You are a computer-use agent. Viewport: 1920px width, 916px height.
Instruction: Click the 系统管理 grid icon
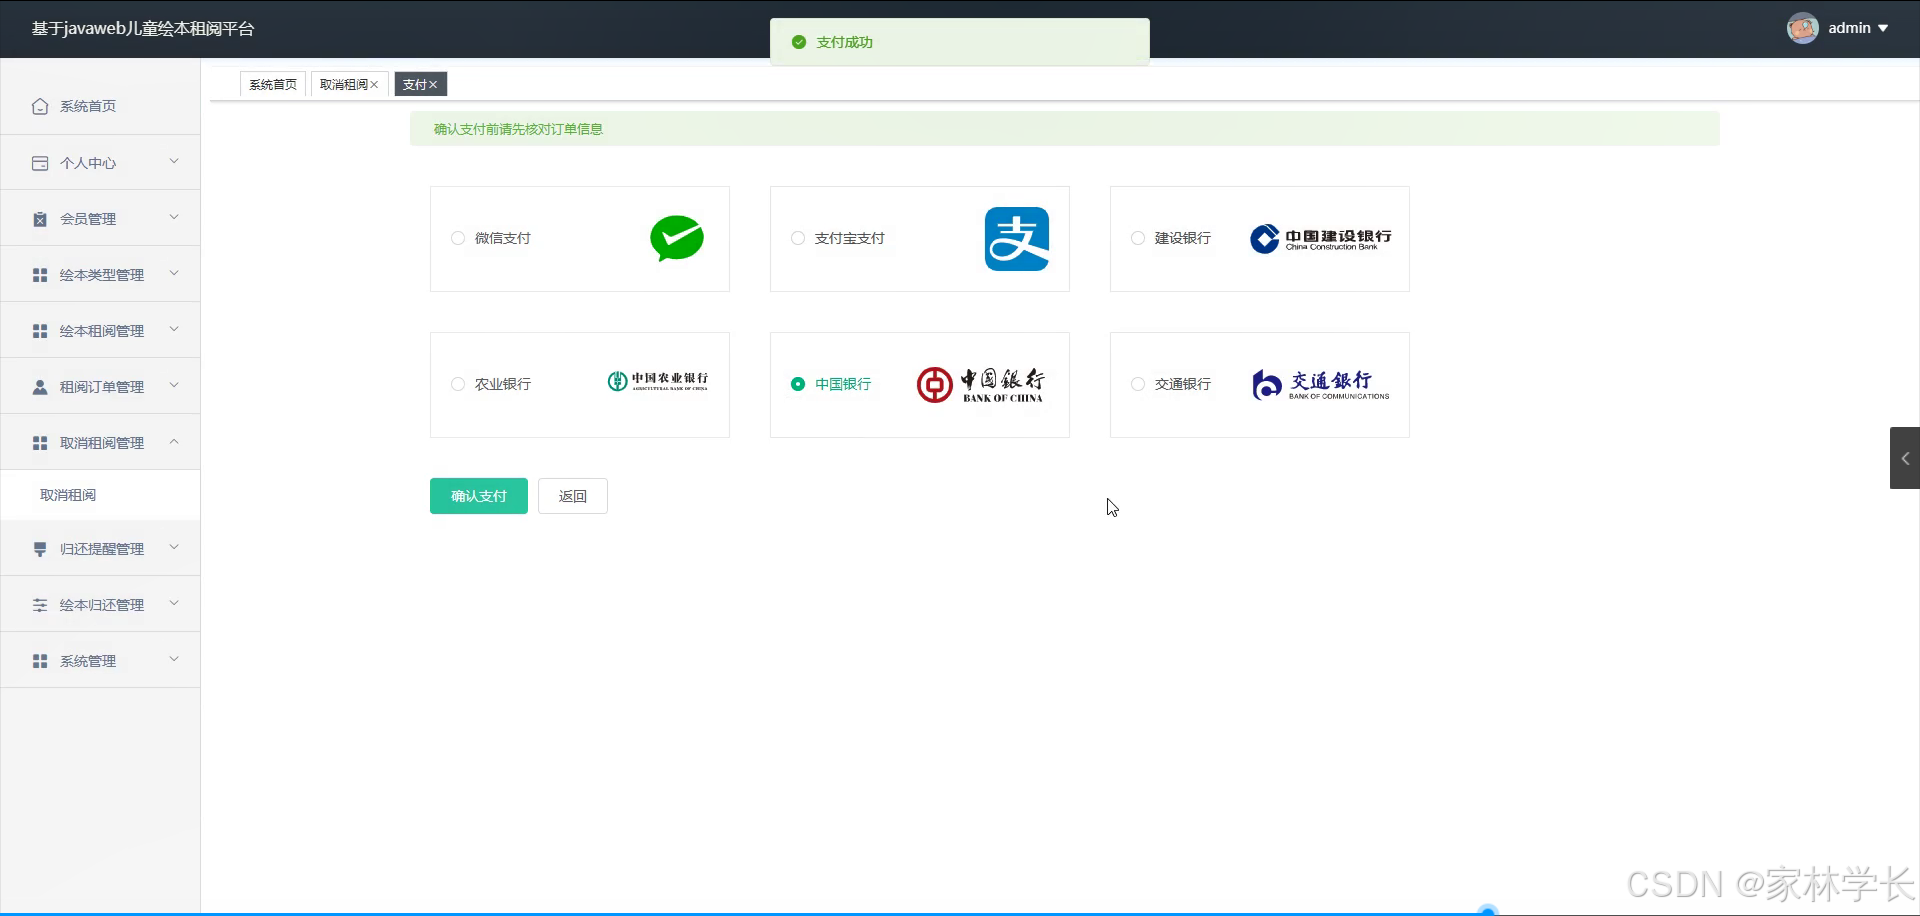point(40,661)
